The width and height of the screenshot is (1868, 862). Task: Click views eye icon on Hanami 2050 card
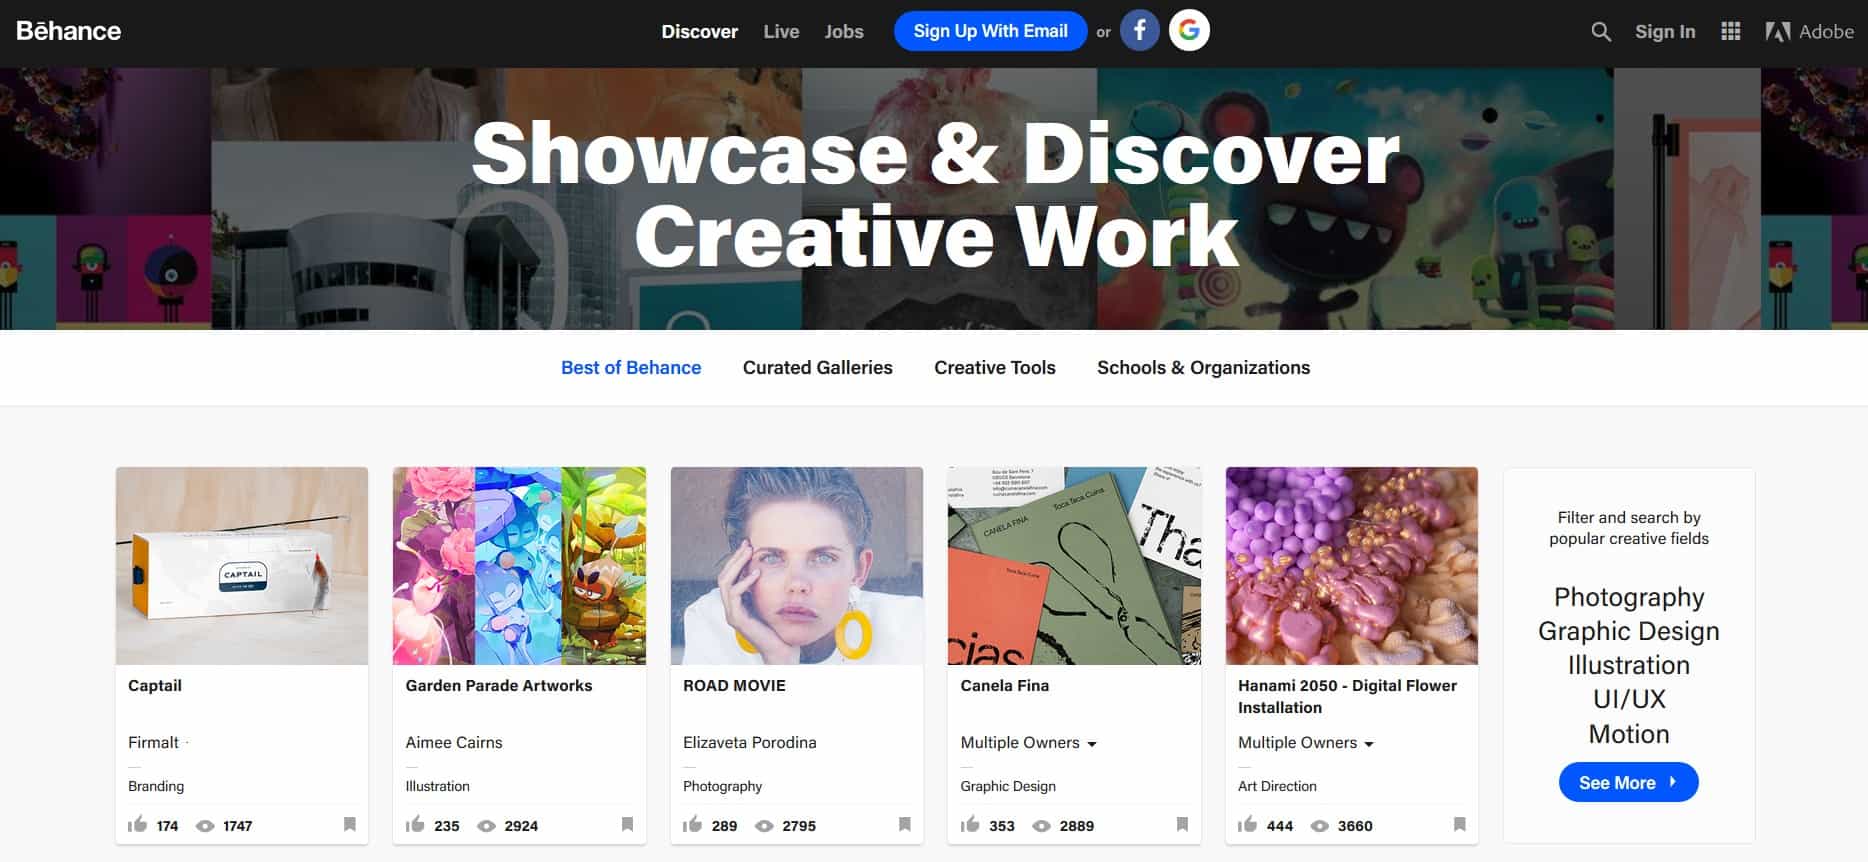[x=1320, y=826]
